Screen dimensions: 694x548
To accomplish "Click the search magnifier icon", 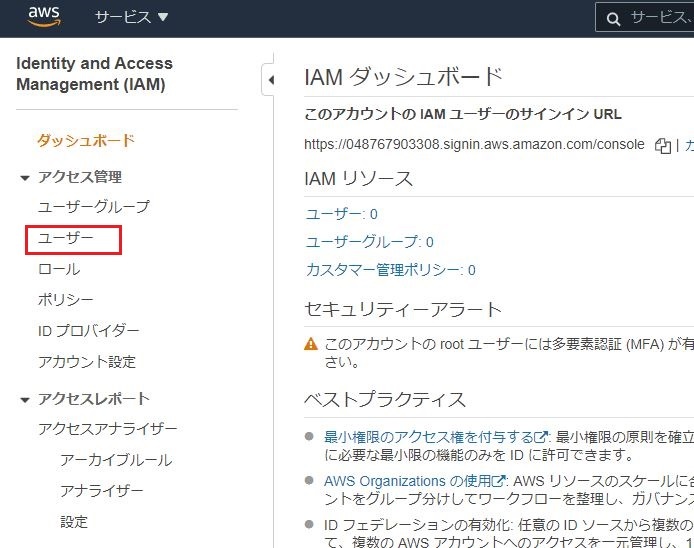I will (613, 19).
